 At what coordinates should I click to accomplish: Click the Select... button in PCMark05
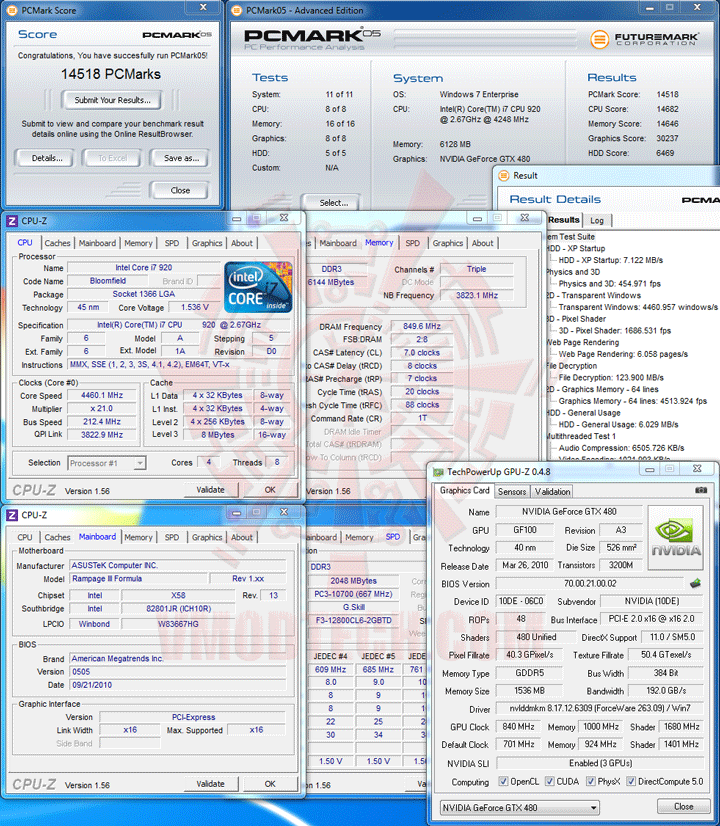pyautogui.click(x=333, y=203)
